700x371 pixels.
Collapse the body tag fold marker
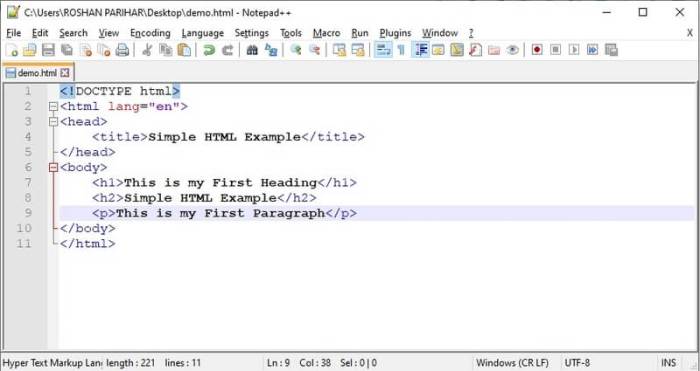(53, 167)
